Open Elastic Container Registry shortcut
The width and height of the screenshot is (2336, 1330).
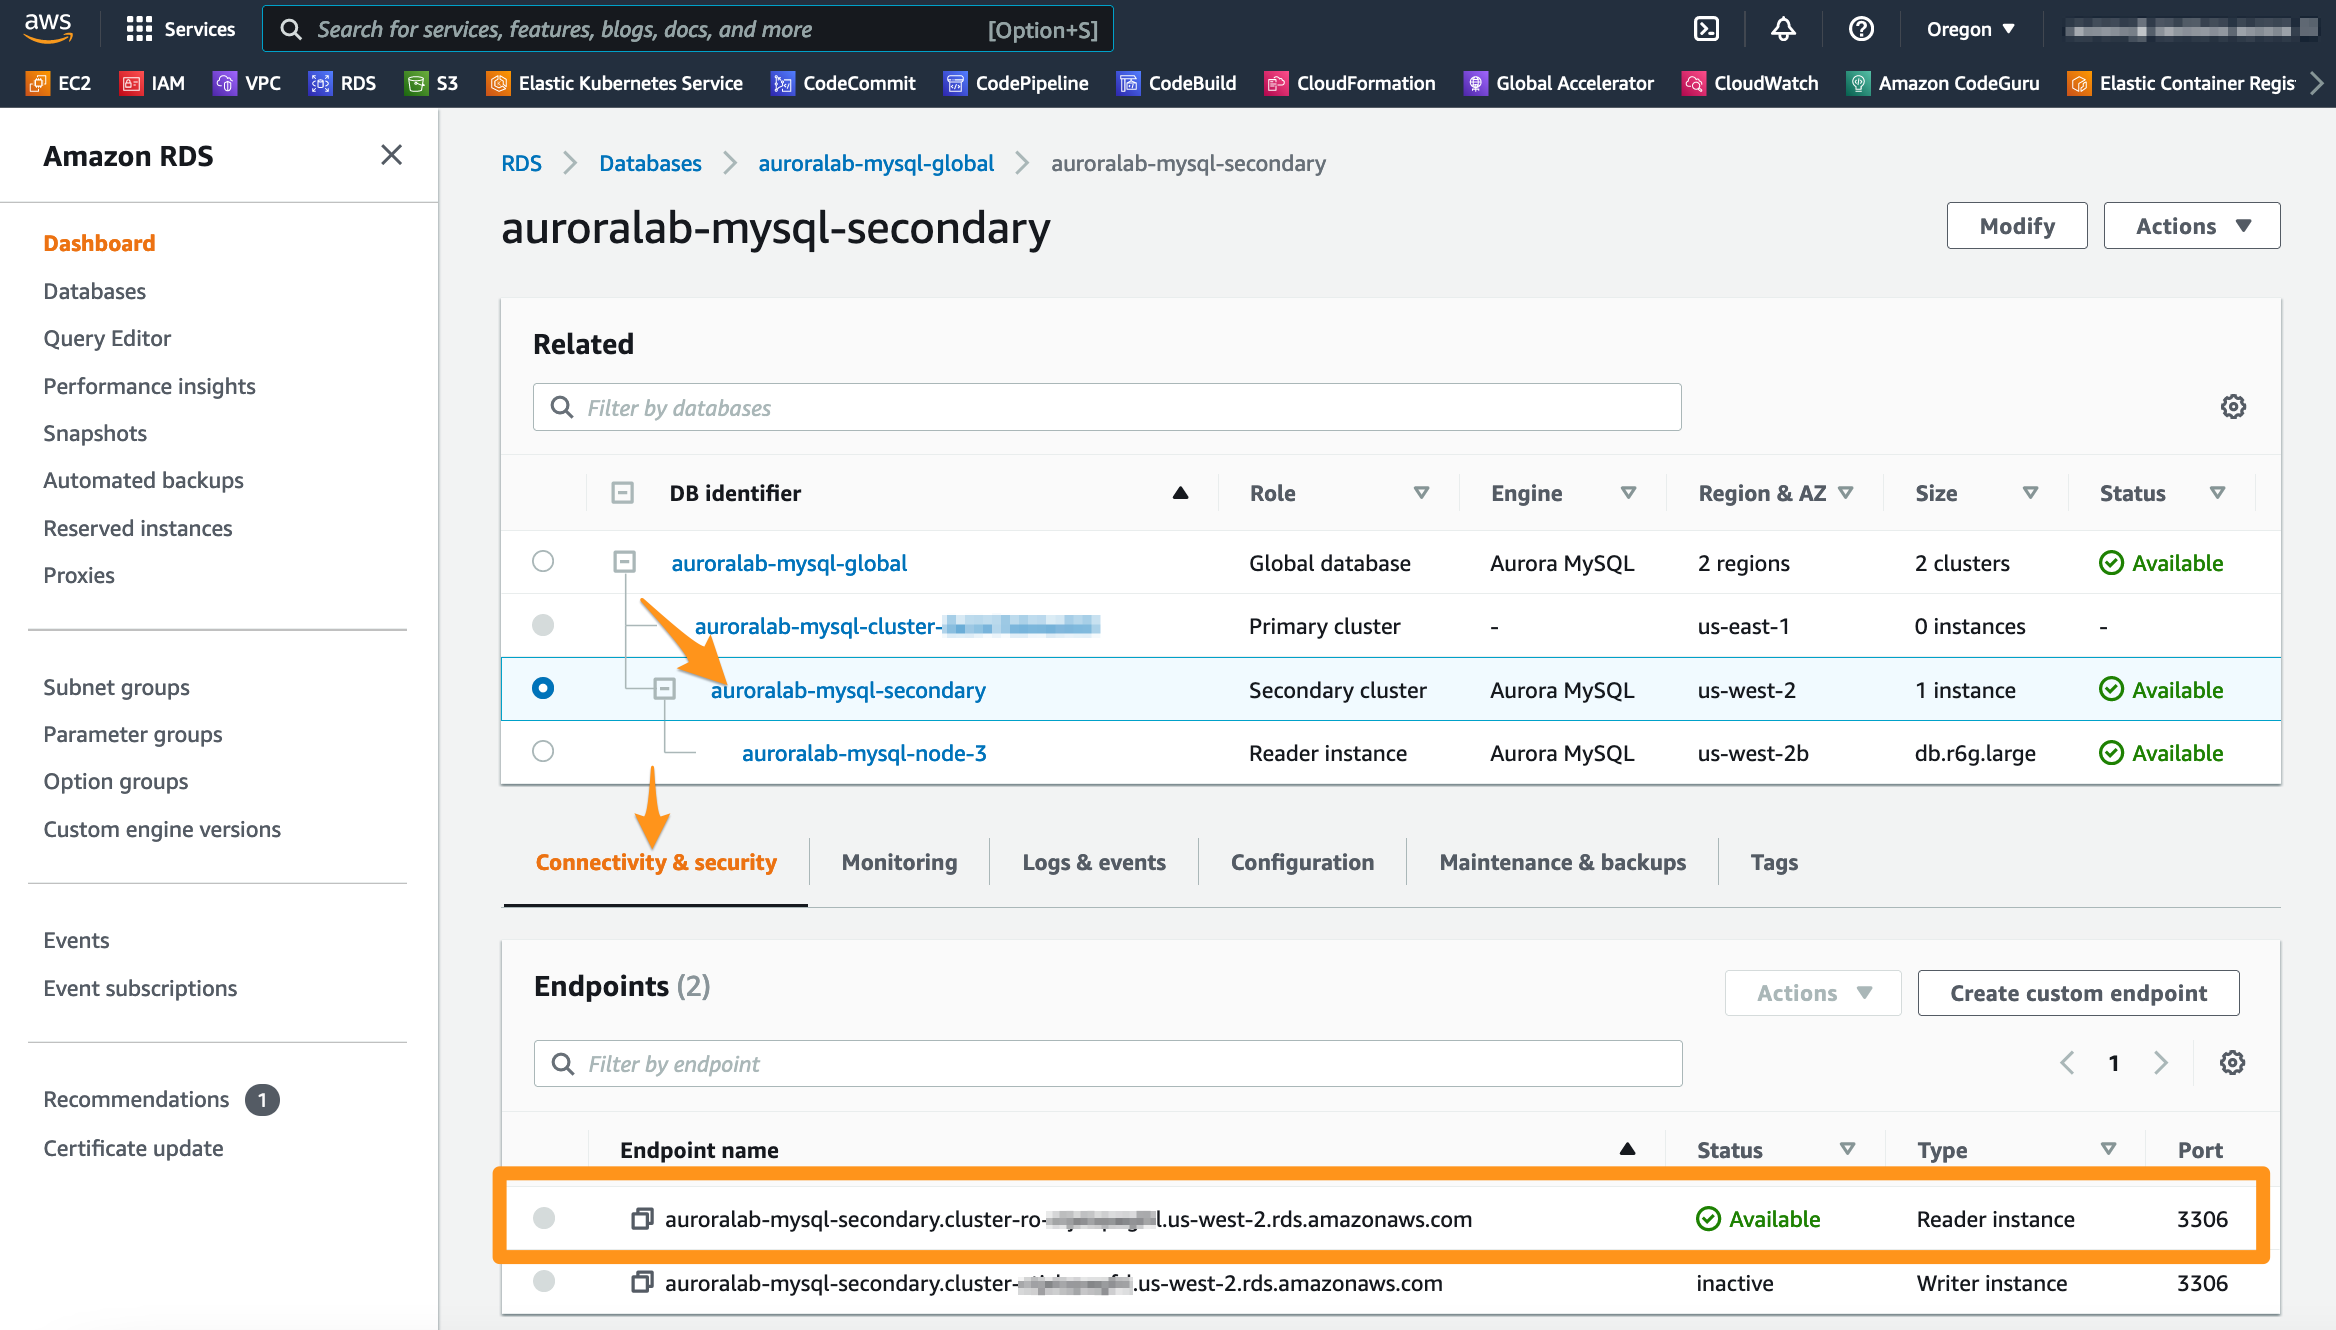point(2181,83)
